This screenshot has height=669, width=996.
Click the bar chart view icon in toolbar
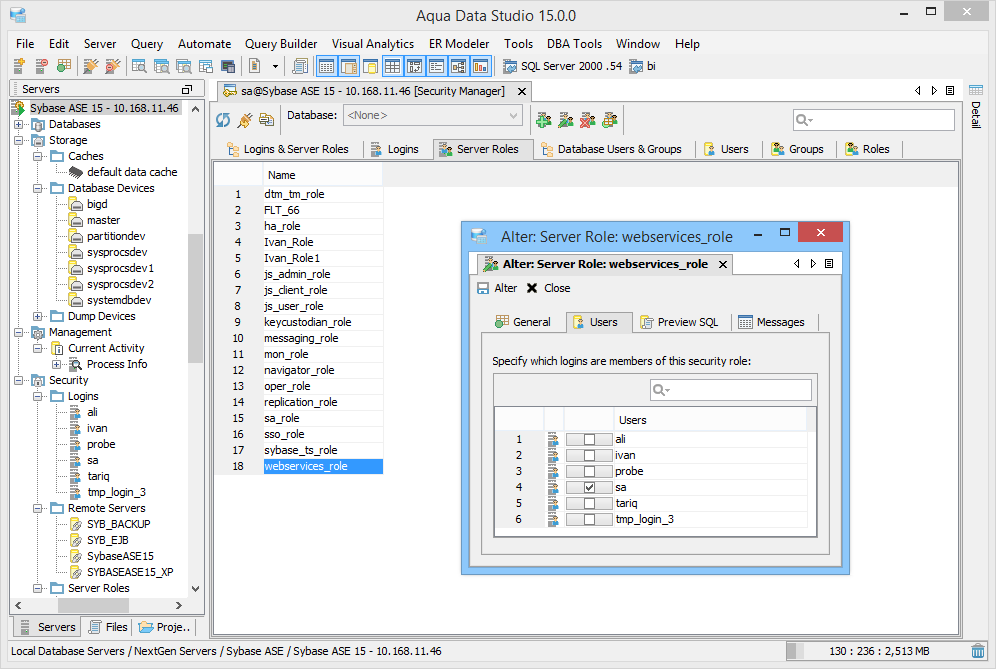point(481,66)
